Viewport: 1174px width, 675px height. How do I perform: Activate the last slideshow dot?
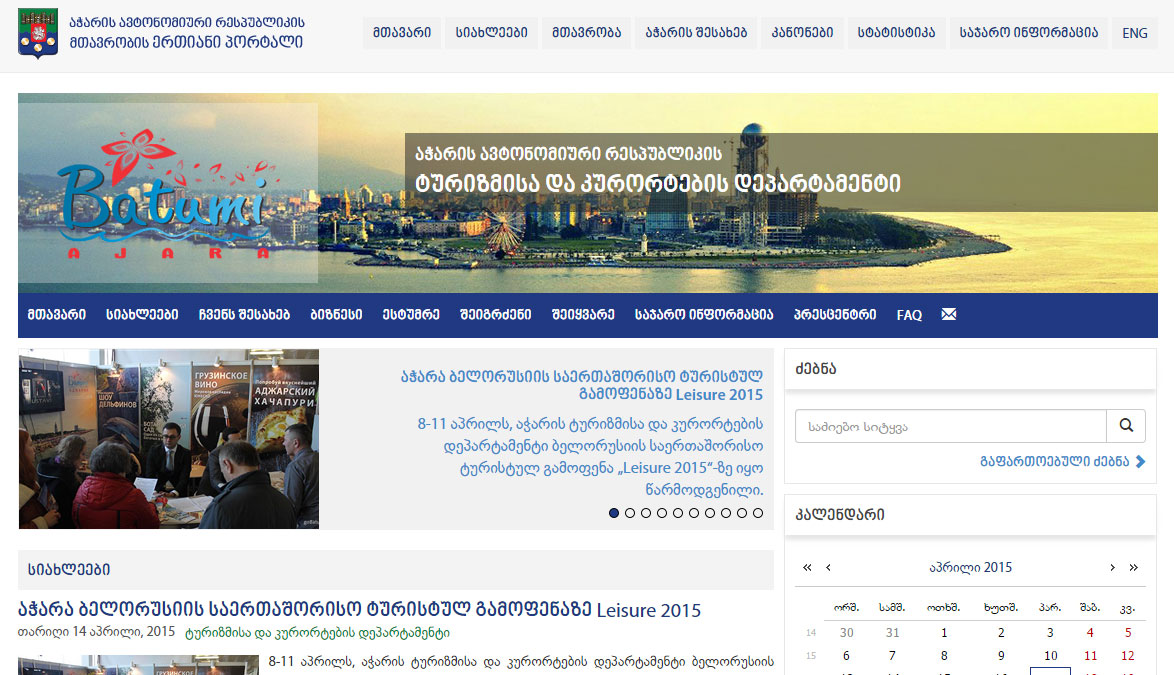tap(758, 512)
